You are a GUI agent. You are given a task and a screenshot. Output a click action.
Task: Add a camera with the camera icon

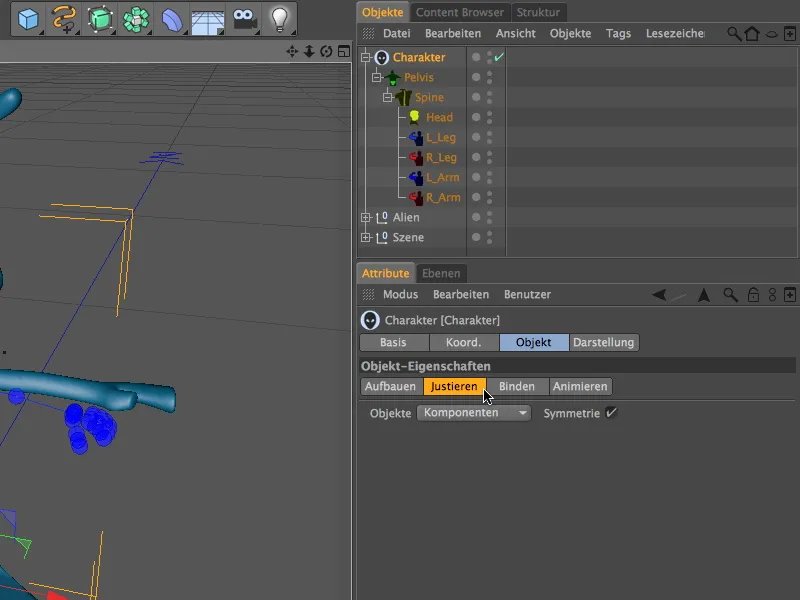[243, 19]
